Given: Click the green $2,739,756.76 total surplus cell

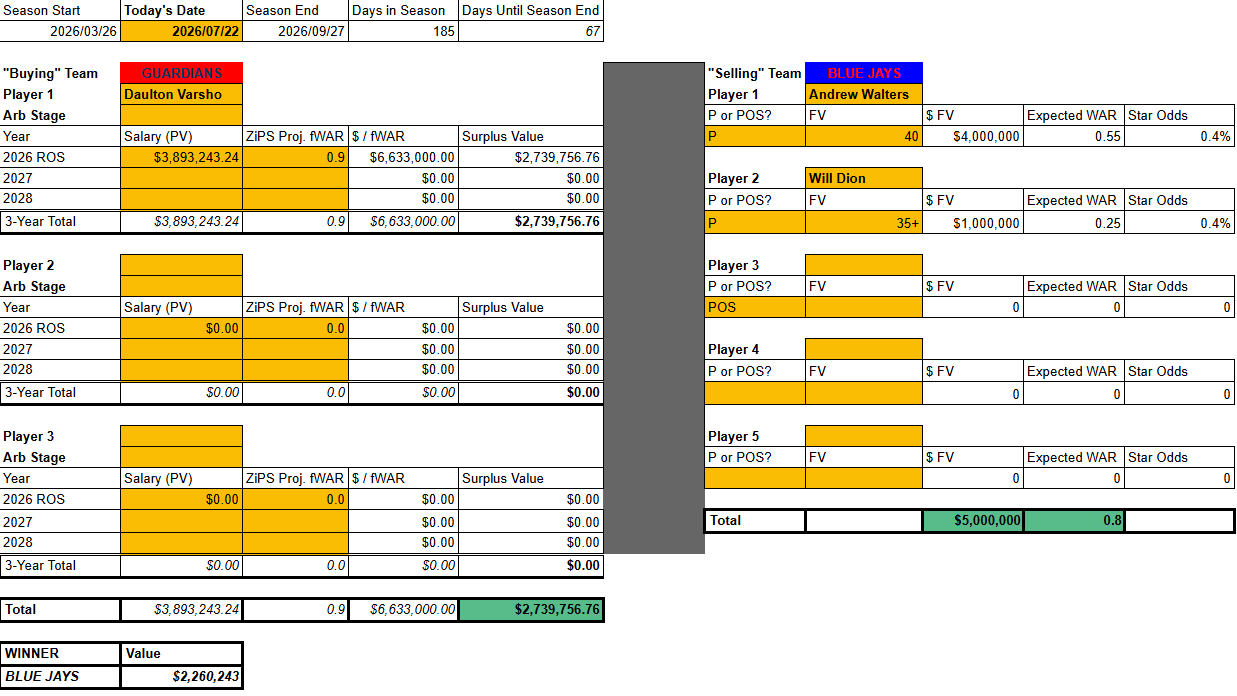Looking at the screenshot, I should click(x=531, y=609).
